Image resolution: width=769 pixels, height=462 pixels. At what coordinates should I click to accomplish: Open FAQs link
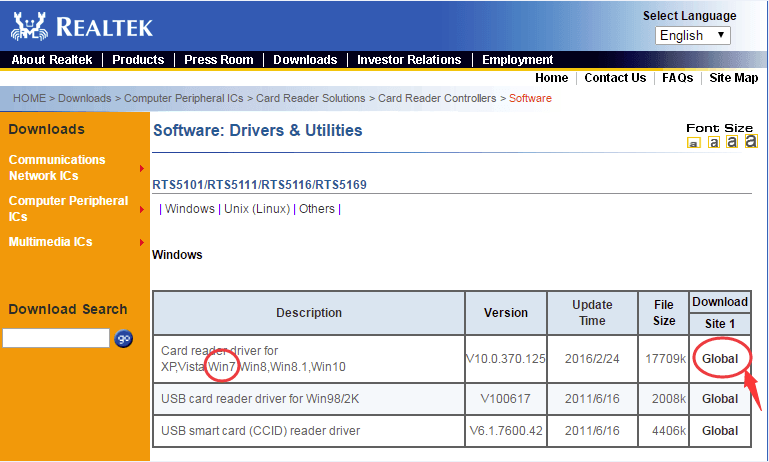pyautogui.click(x=677, y=78)
